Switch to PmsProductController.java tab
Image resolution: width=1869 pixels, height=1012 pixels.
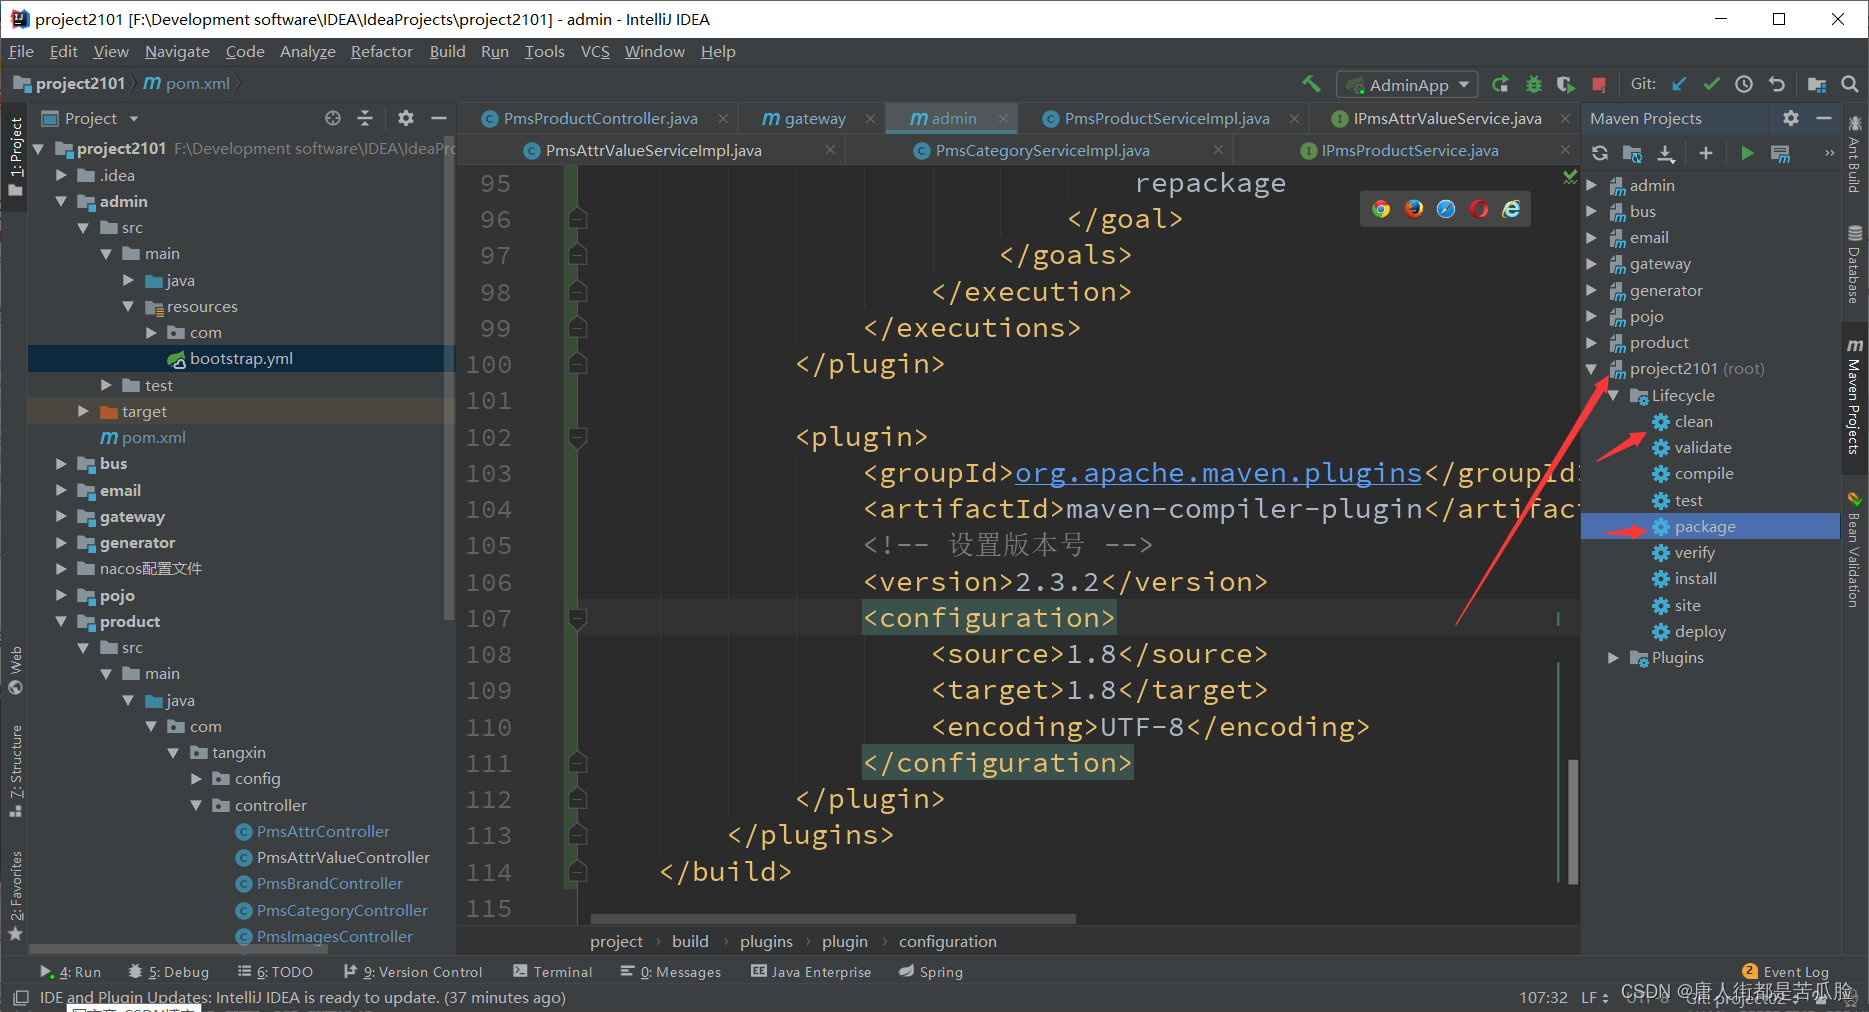pos(600,119)
